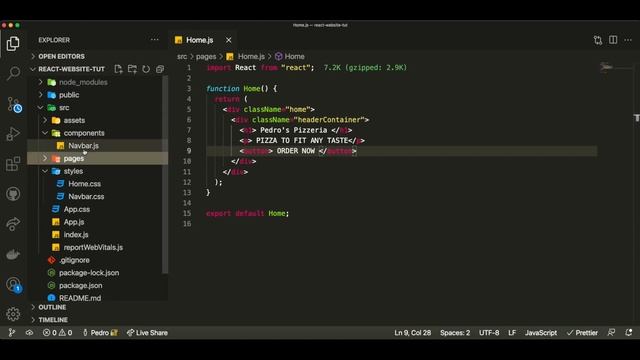Change indentation via Spaces: 2

pos(455,333)
